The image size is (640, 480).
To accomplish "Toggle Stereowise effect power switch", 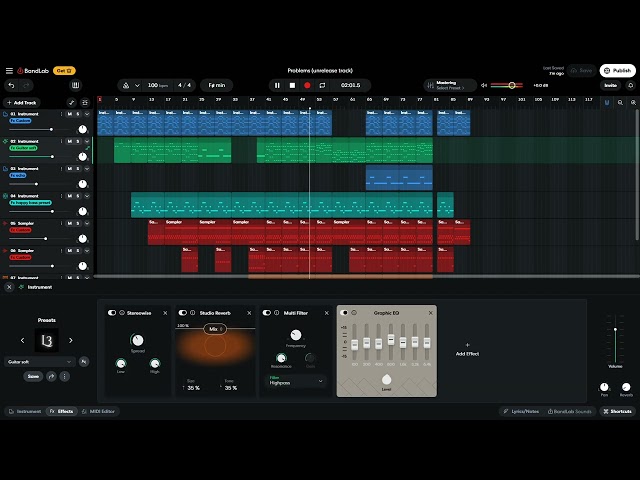I will (112, 313).
